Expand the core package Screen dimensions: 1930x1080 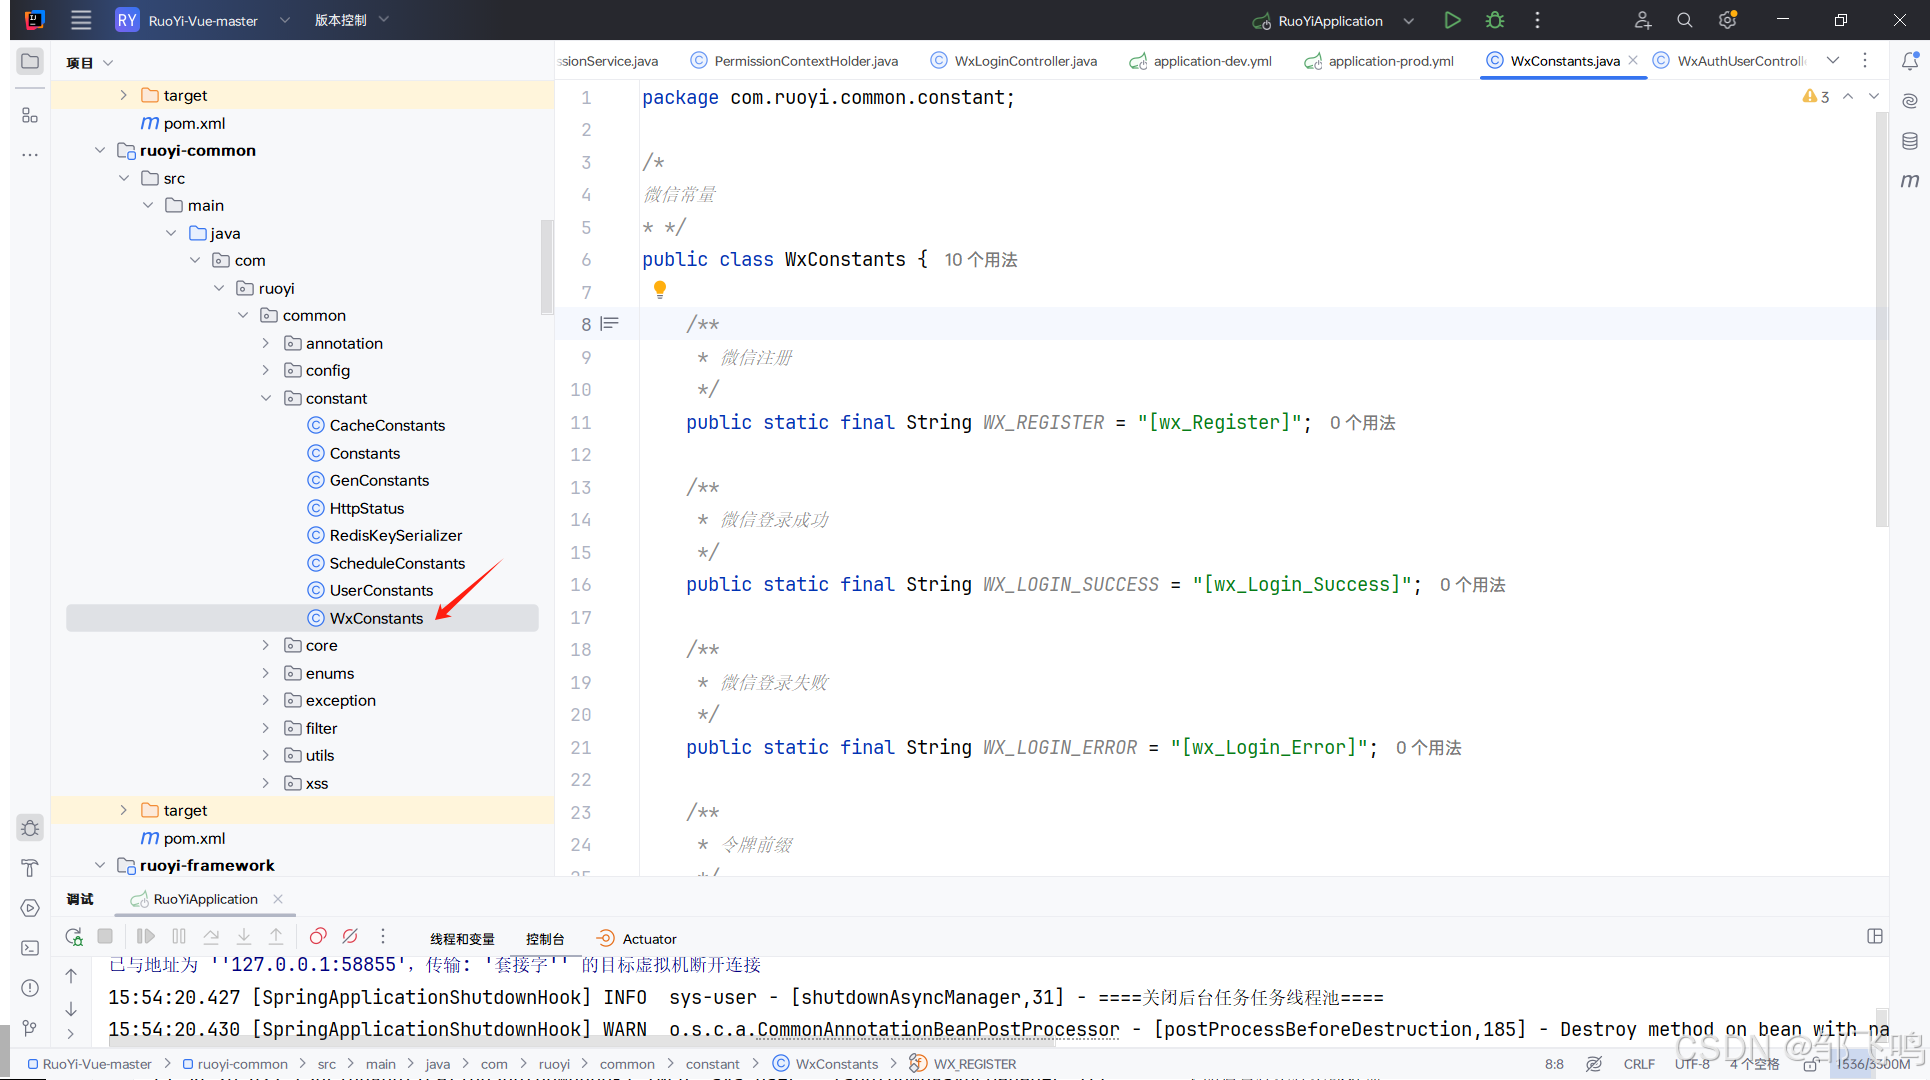[x=266, y=646]
